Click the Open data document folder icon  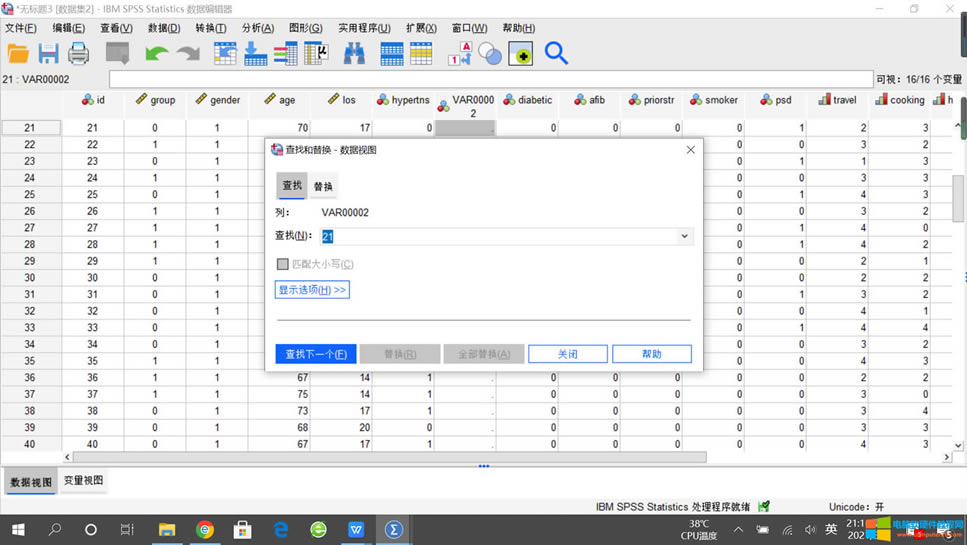18,53
